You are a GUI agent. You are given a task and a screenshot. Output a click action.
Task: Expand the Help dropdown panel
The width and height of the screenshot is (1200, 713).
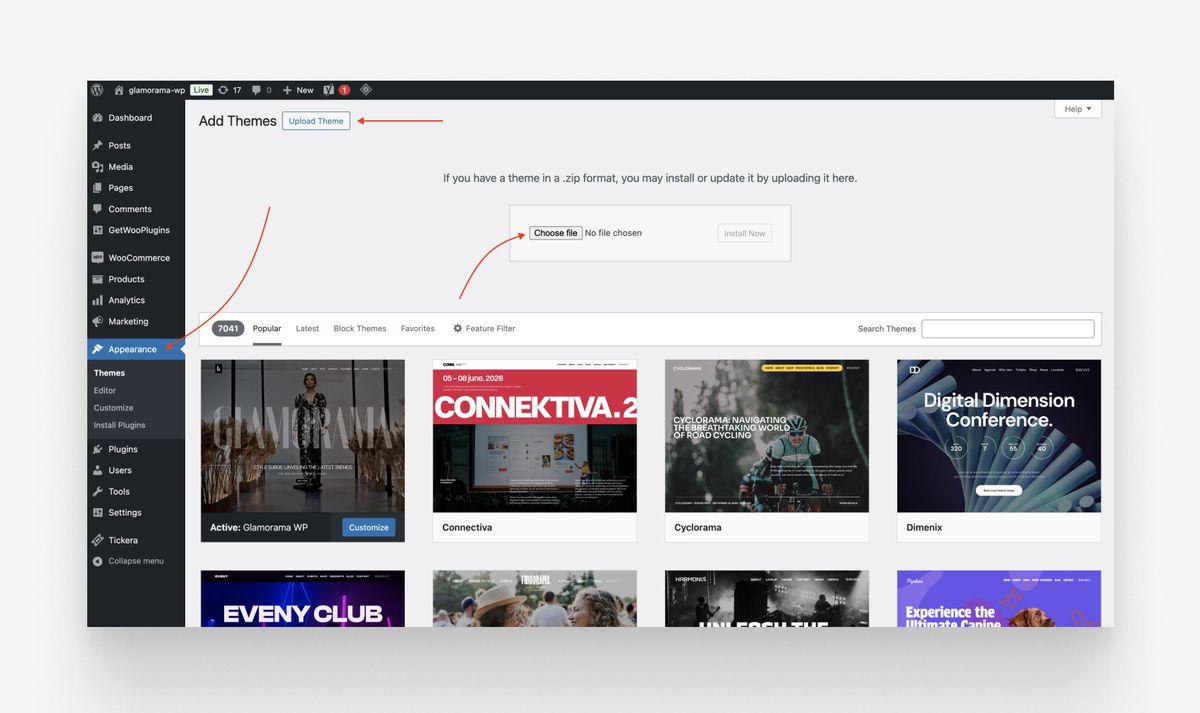(1077, 109)
